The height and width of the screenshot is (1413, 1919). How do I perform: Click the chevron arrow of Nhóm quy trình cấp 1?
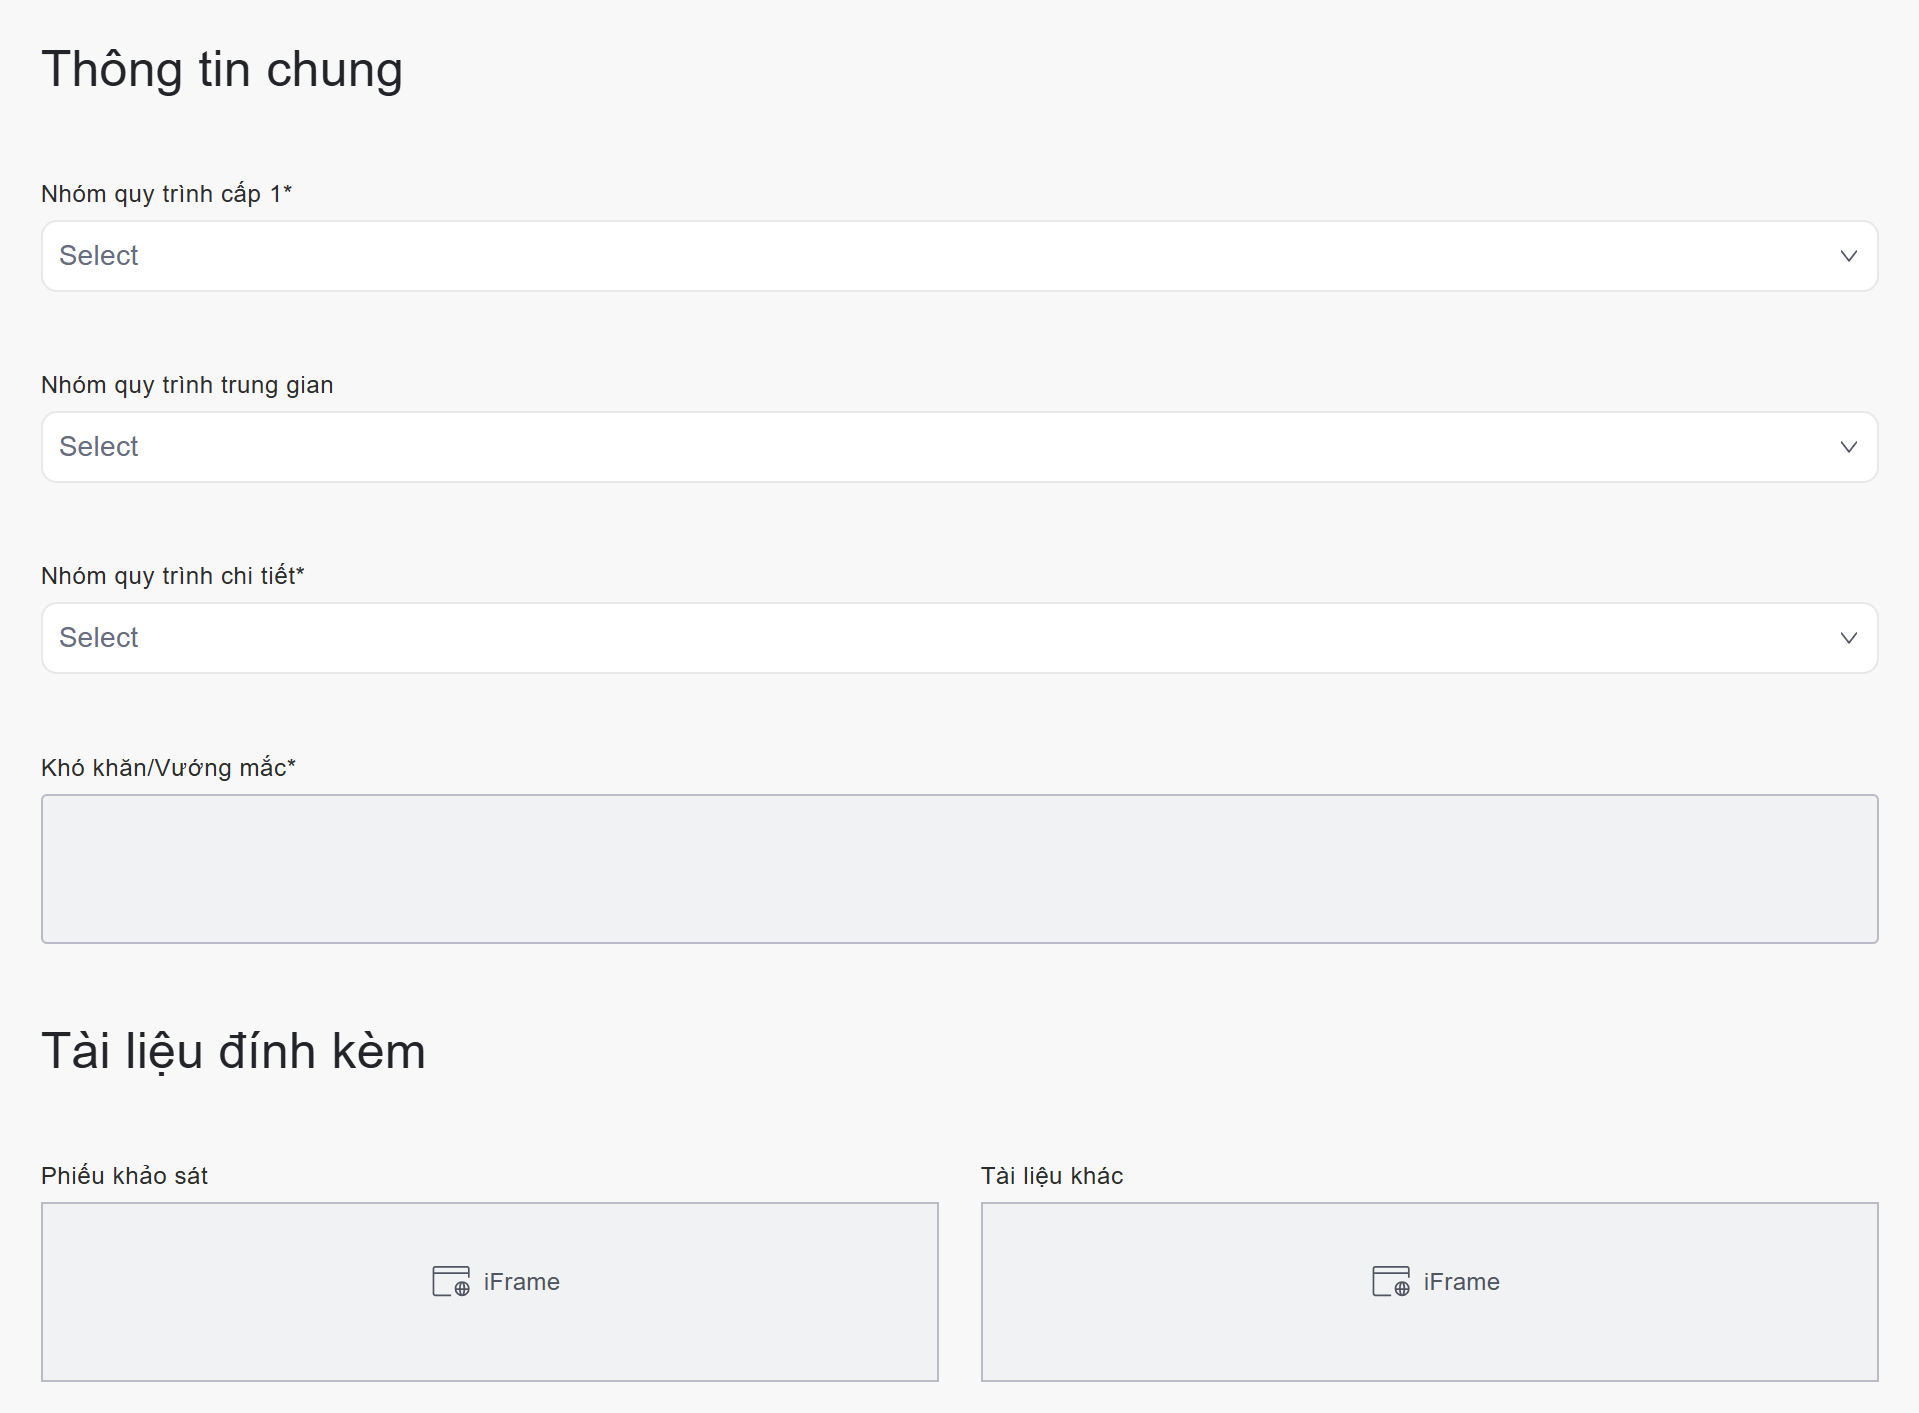coord(1848,256)
